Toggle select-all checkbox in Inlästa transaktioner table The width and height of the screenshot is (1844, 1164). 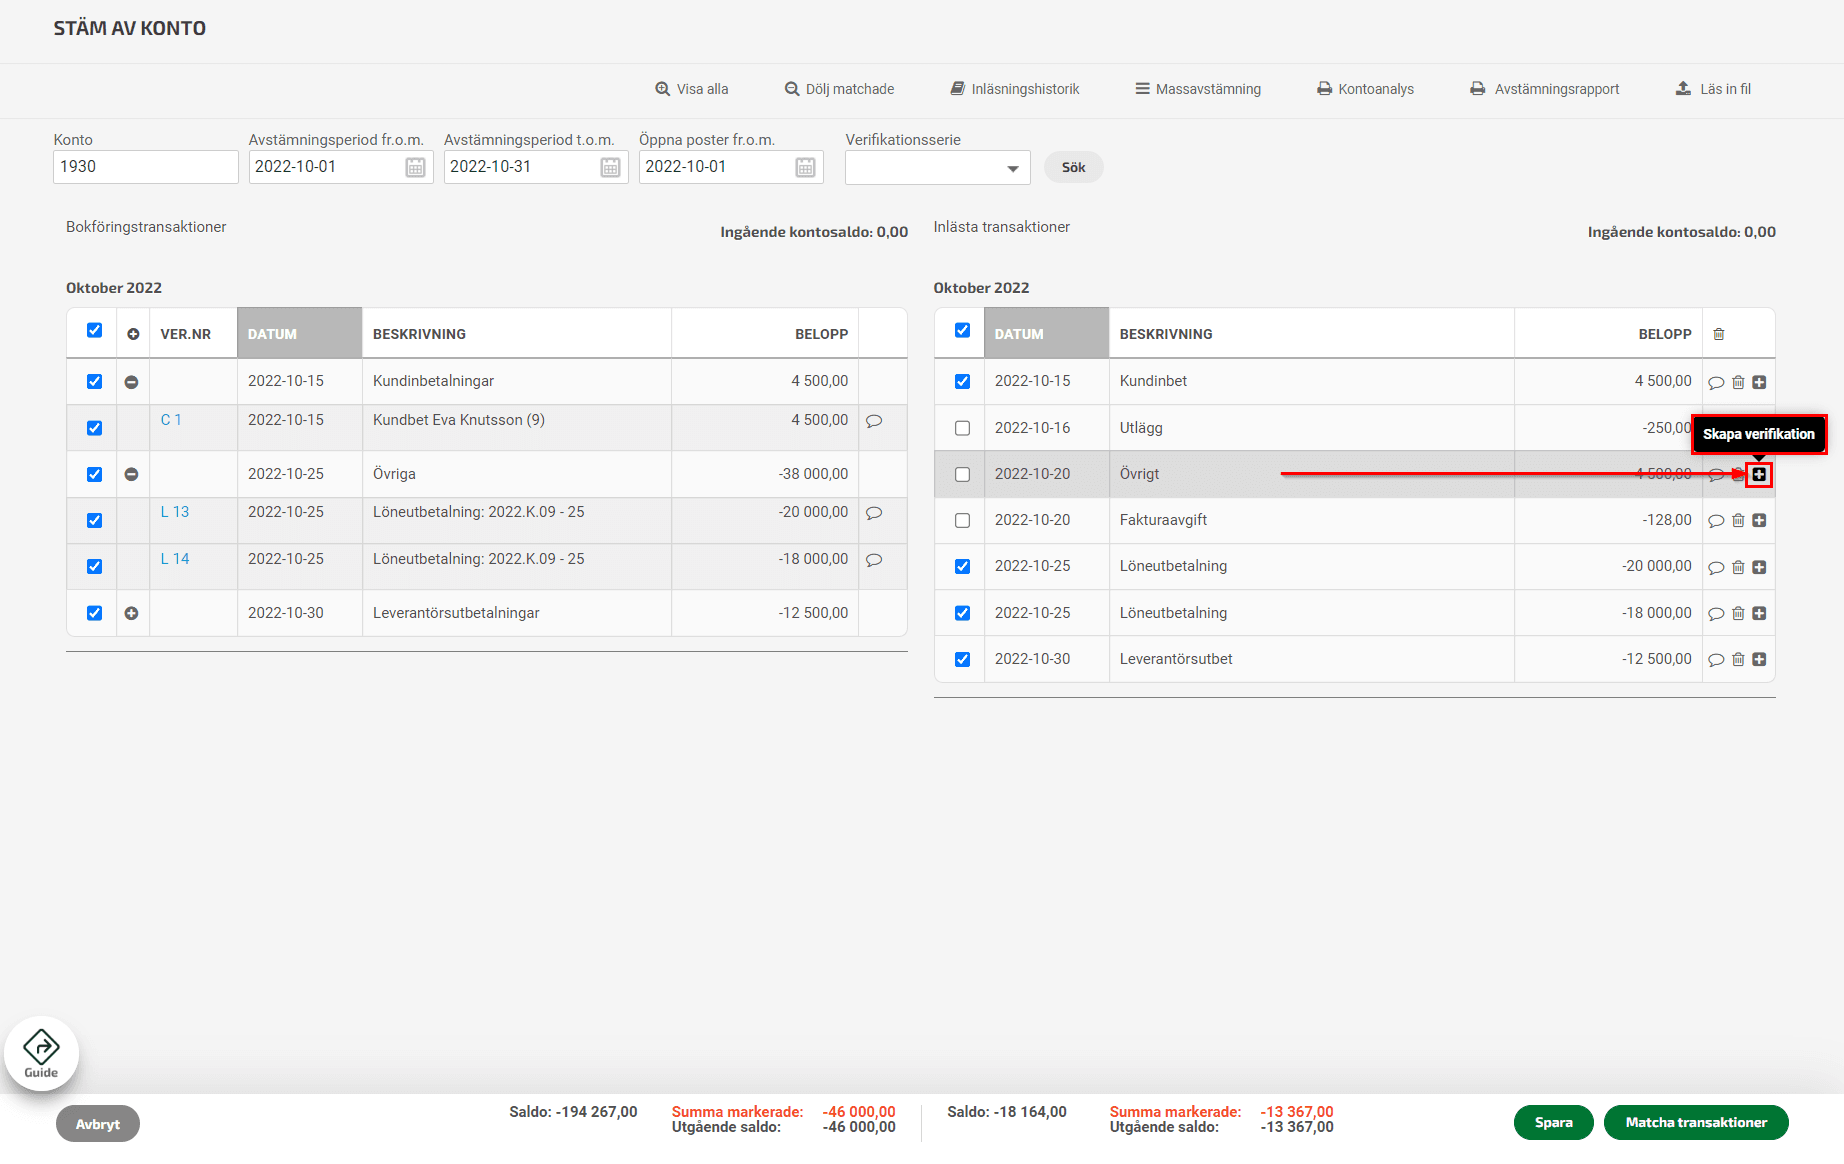(962, 330)
